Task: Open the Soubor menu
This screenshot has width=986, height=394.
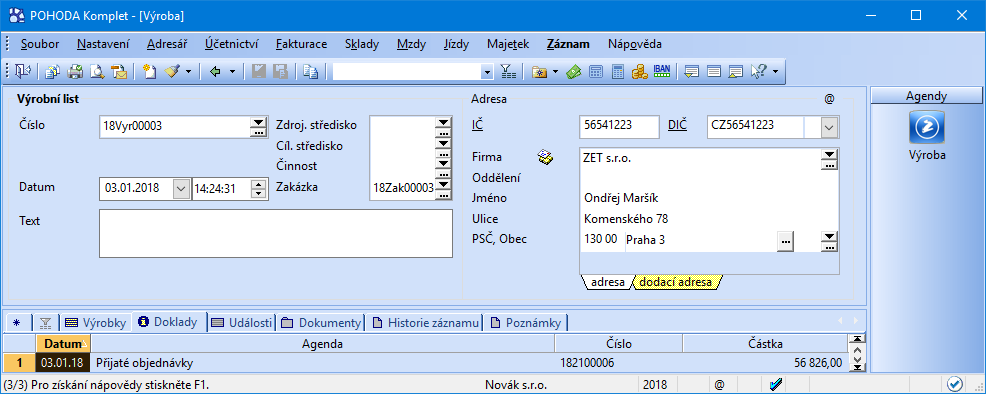Action: point(40,44)
